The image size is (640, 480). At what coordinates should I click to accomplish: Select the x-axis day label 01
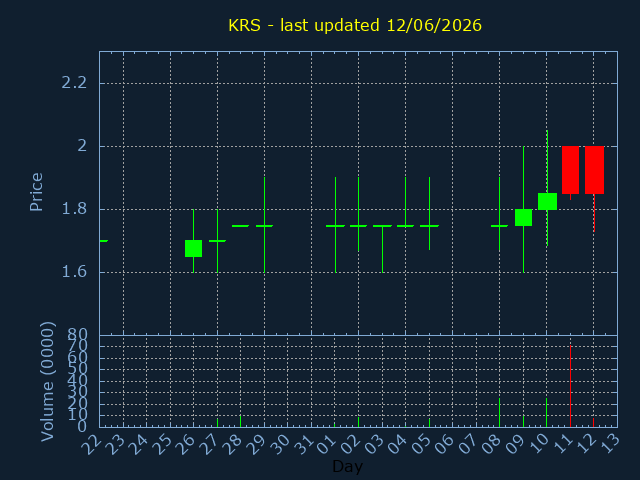point(327,444)
